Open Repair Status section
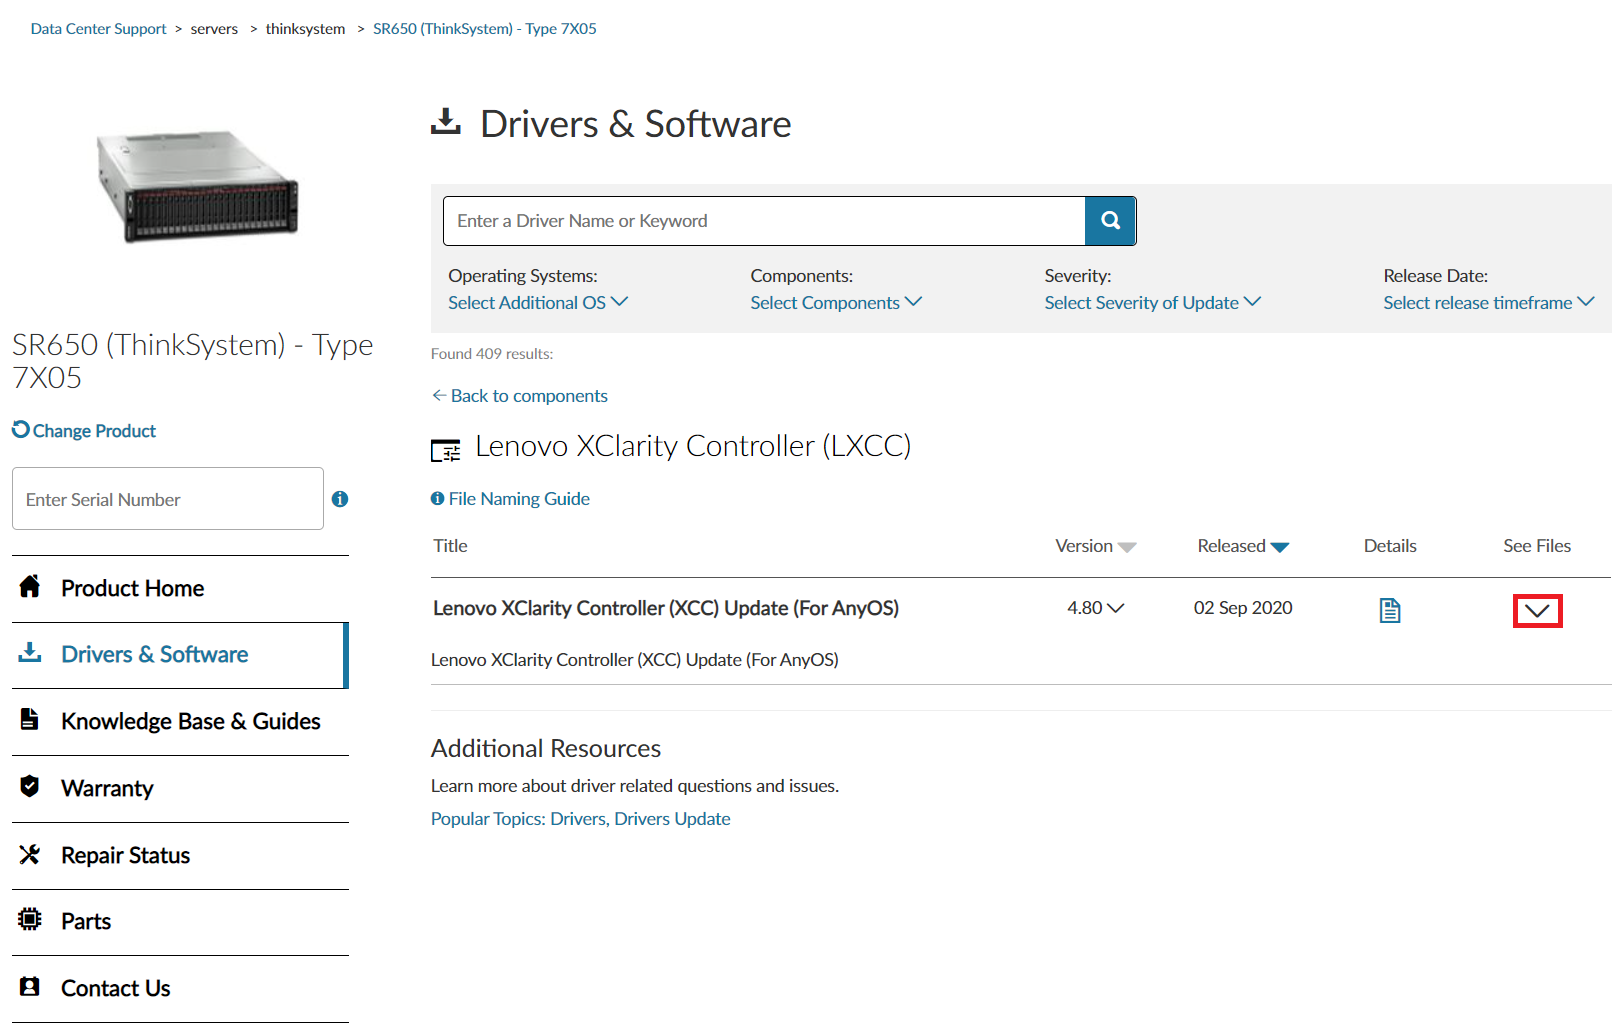 [180, 856]
